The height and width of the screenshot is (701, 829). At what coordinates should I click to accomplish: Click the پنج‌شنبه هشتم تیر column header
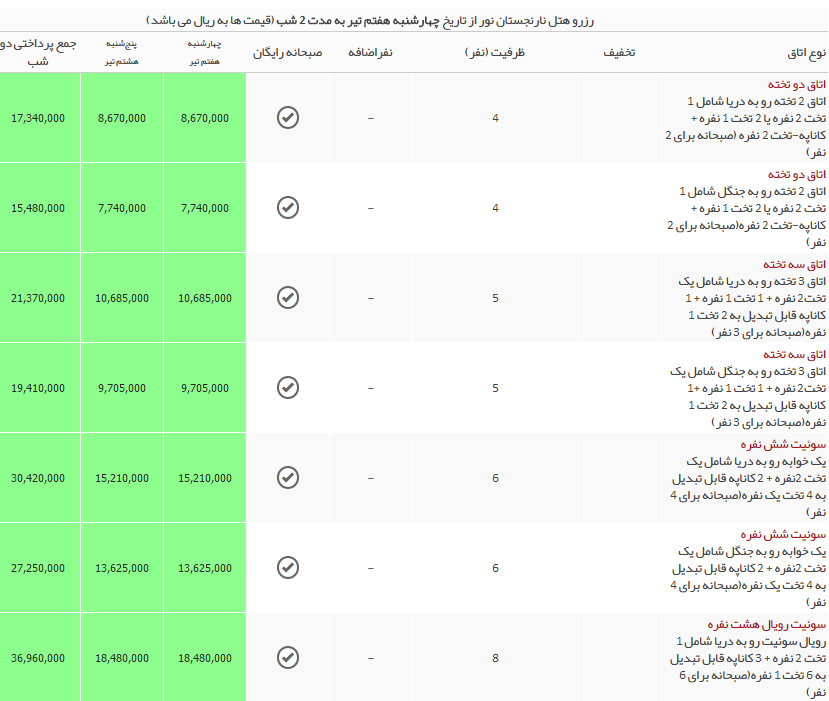pyautogui.click(x=122, y=52)
